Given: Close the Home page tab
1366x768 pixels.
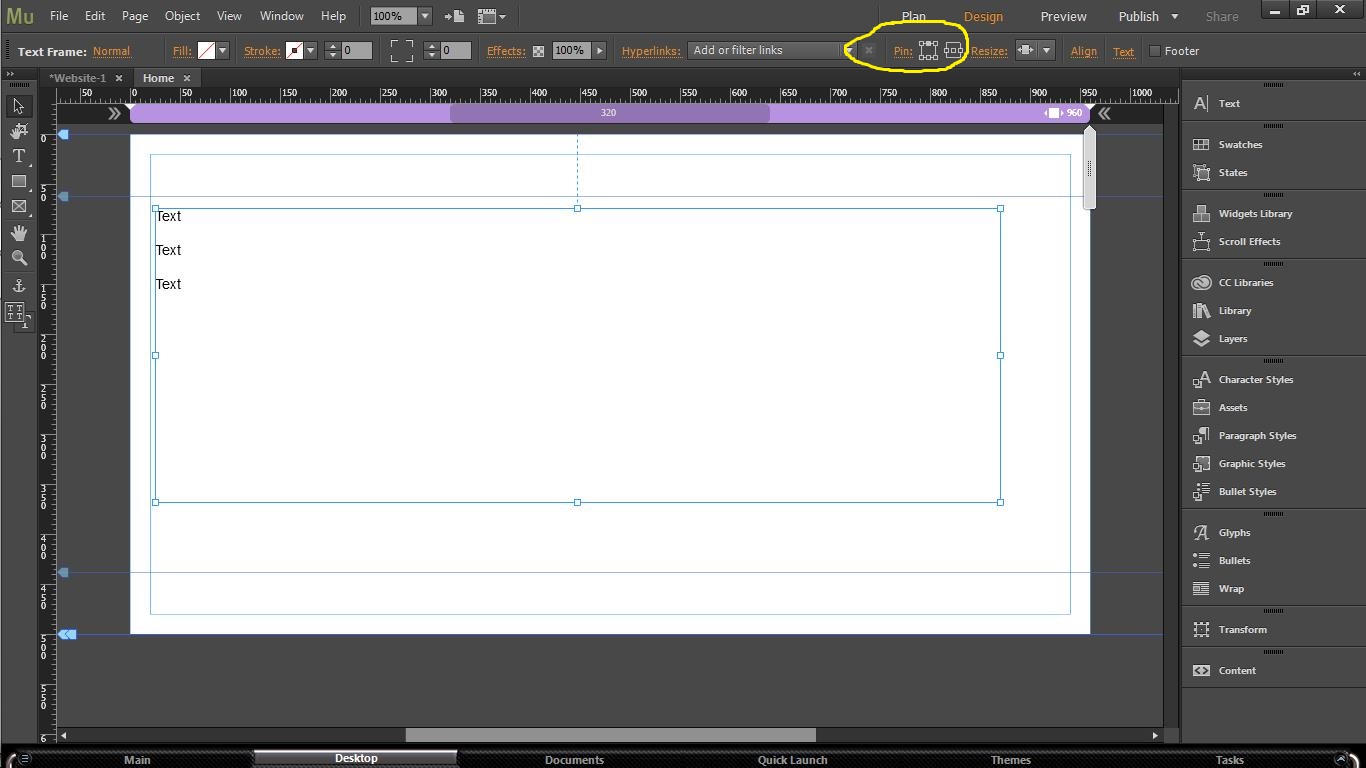Looking at the screenshot, I should tap(186, 78).
